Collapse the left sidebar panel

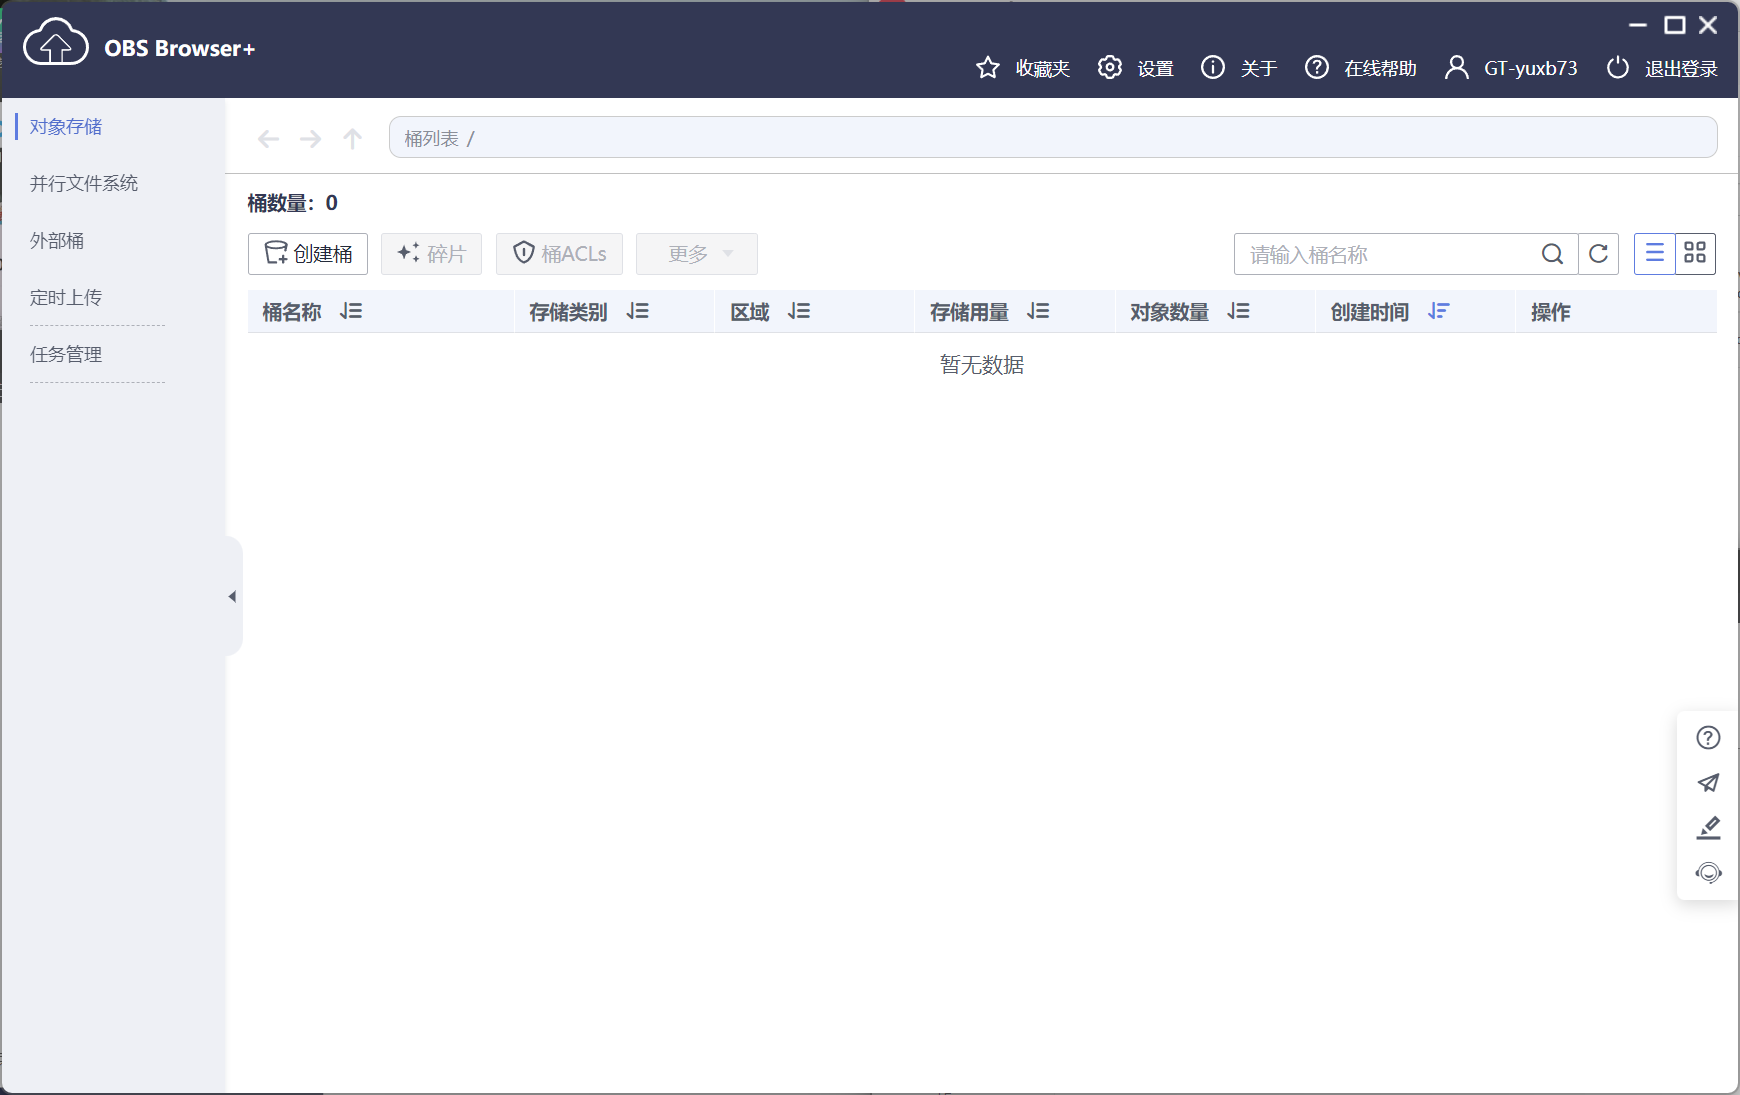pos(233,596)
